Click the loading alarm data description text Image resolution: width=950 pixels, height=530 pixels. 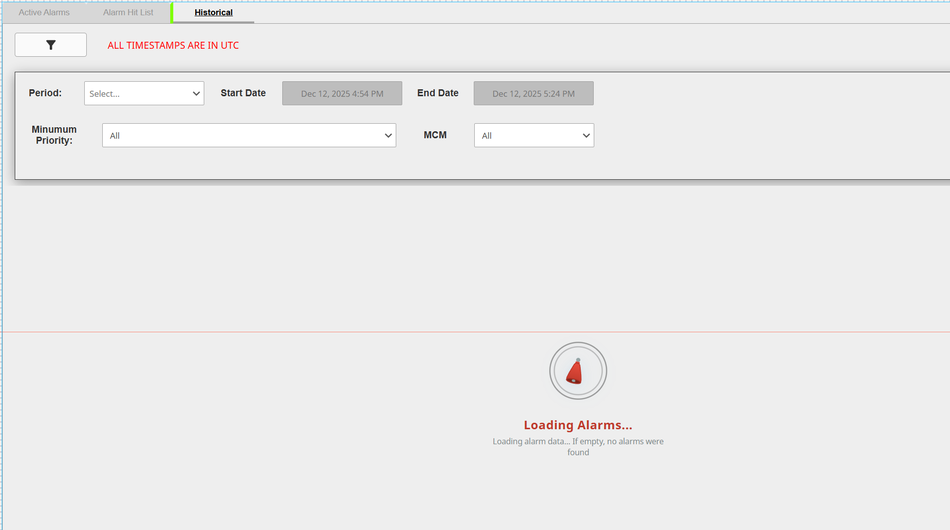[578, 446]
